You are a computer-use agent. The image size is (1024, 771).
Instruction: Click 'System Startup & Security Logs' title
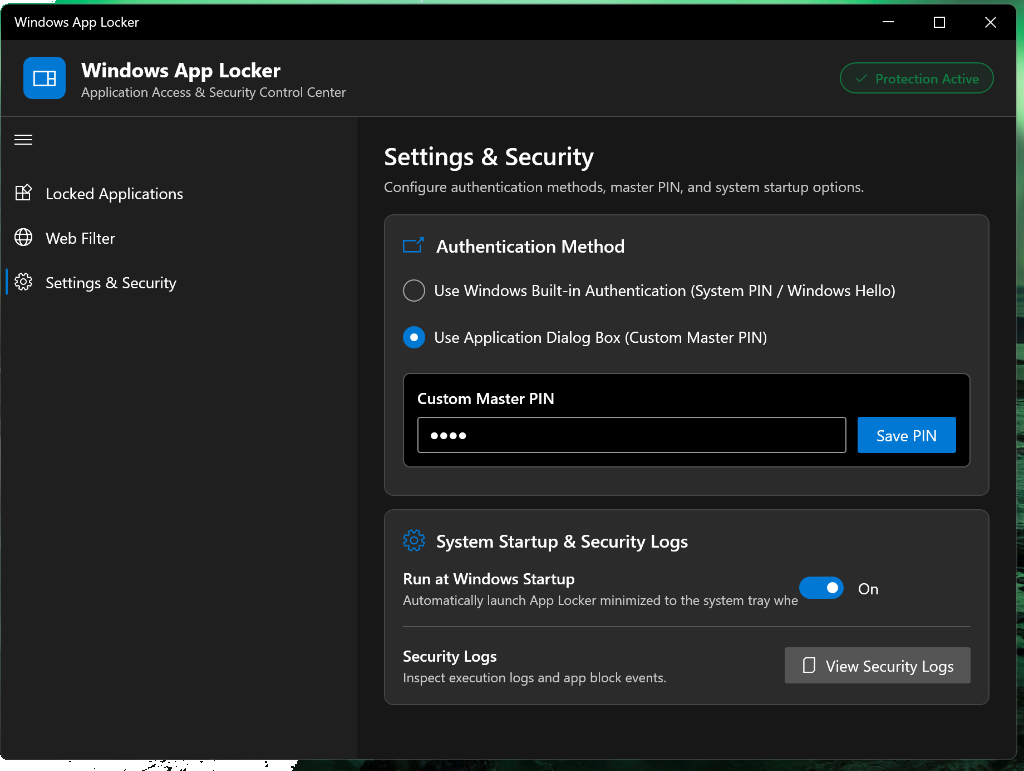562,542
